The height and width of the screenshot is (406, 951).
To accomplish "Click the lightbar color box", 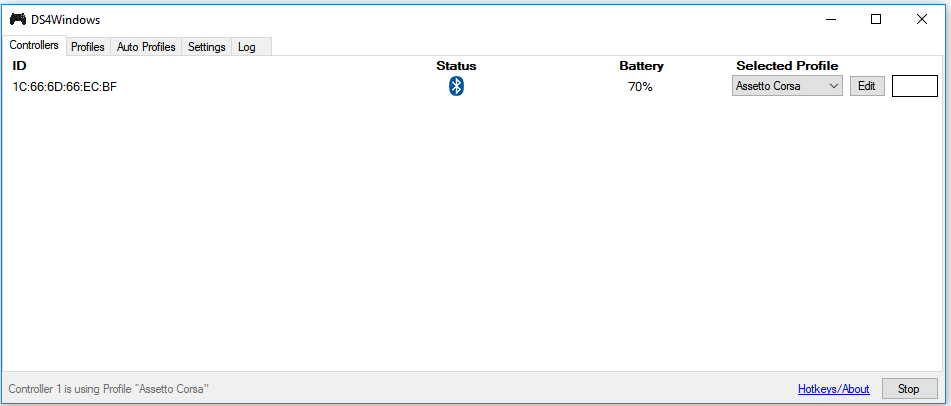I will click(915, 86).
